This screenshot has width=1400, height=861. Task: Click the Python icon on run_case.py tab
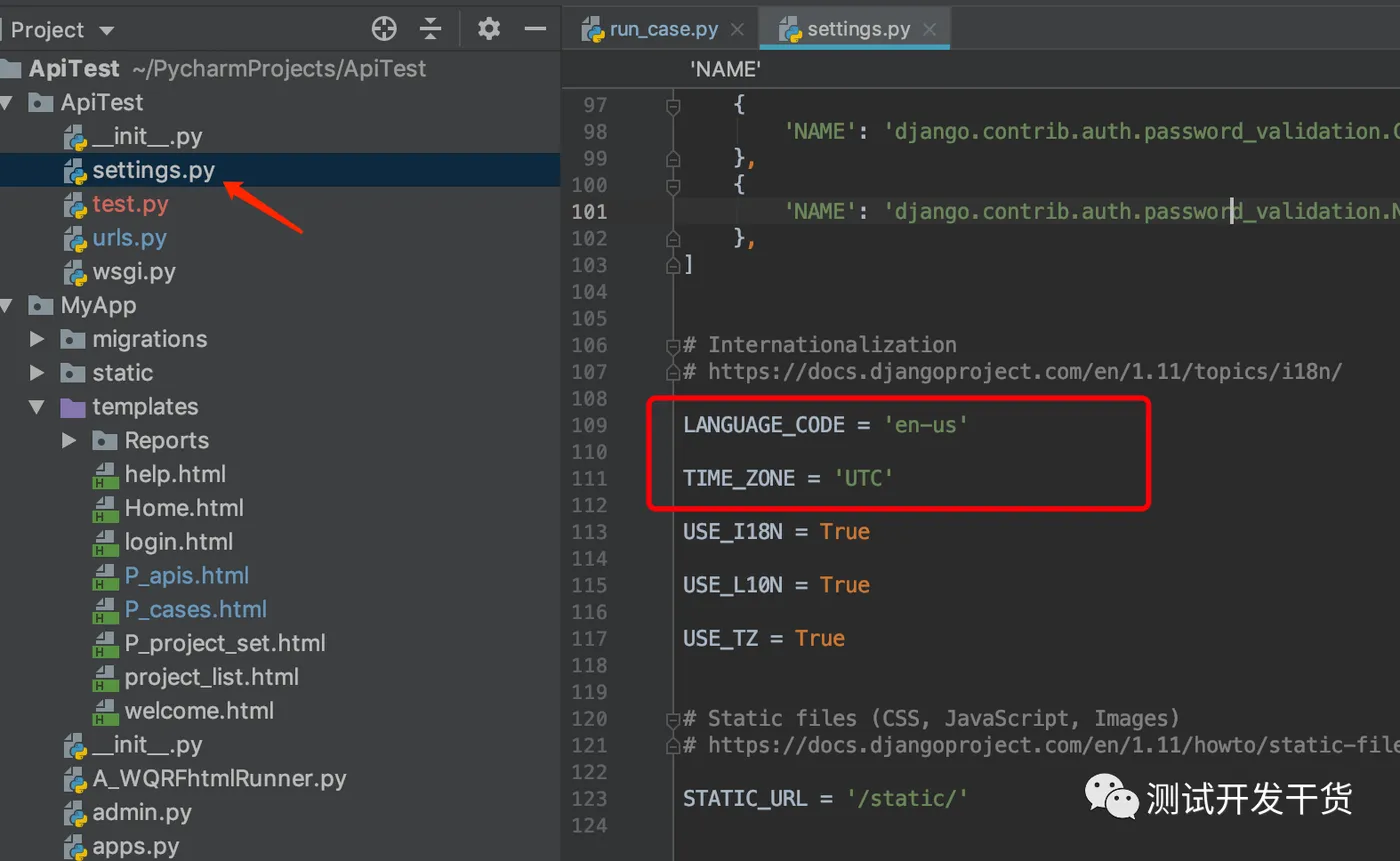592,29
